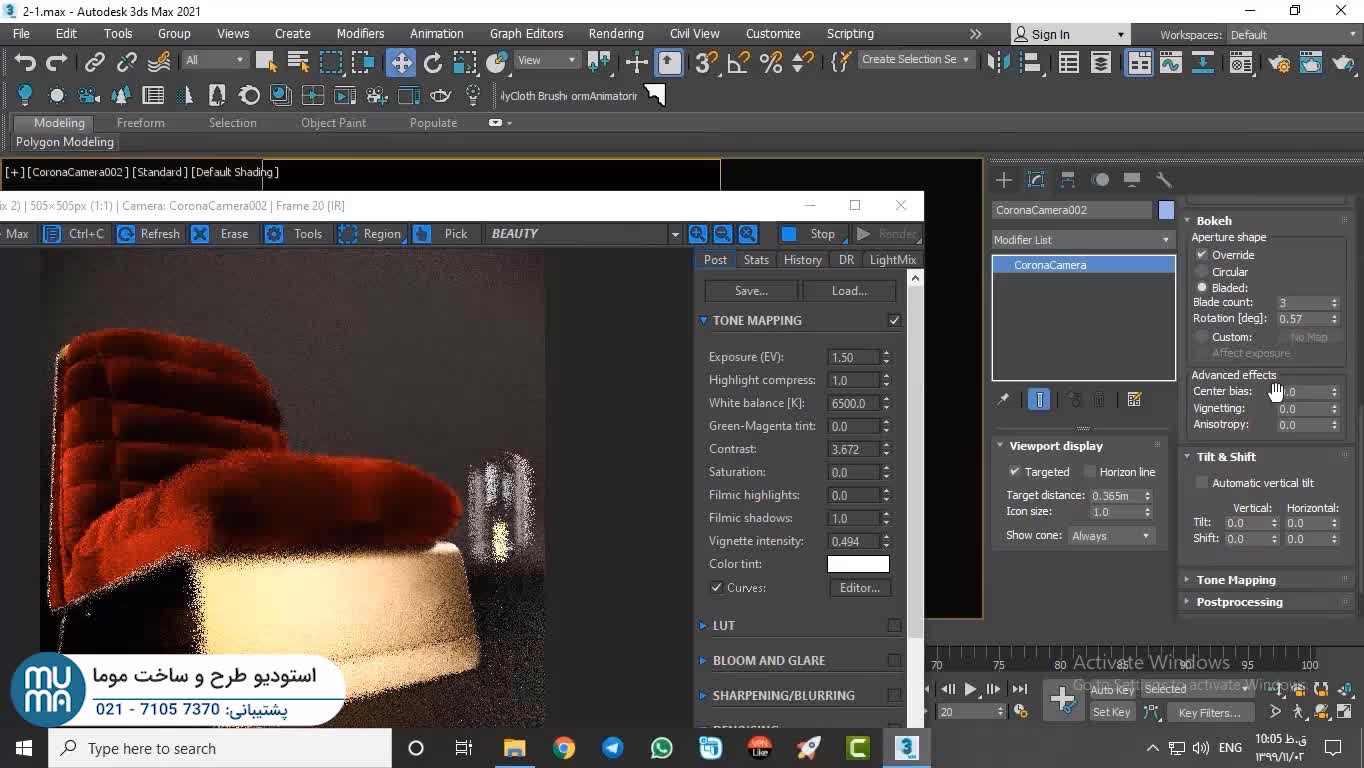Open the Rendering menu
The height and width of the screenshot is (768, 1364).
pyautogui.click(x=615, y=34)
